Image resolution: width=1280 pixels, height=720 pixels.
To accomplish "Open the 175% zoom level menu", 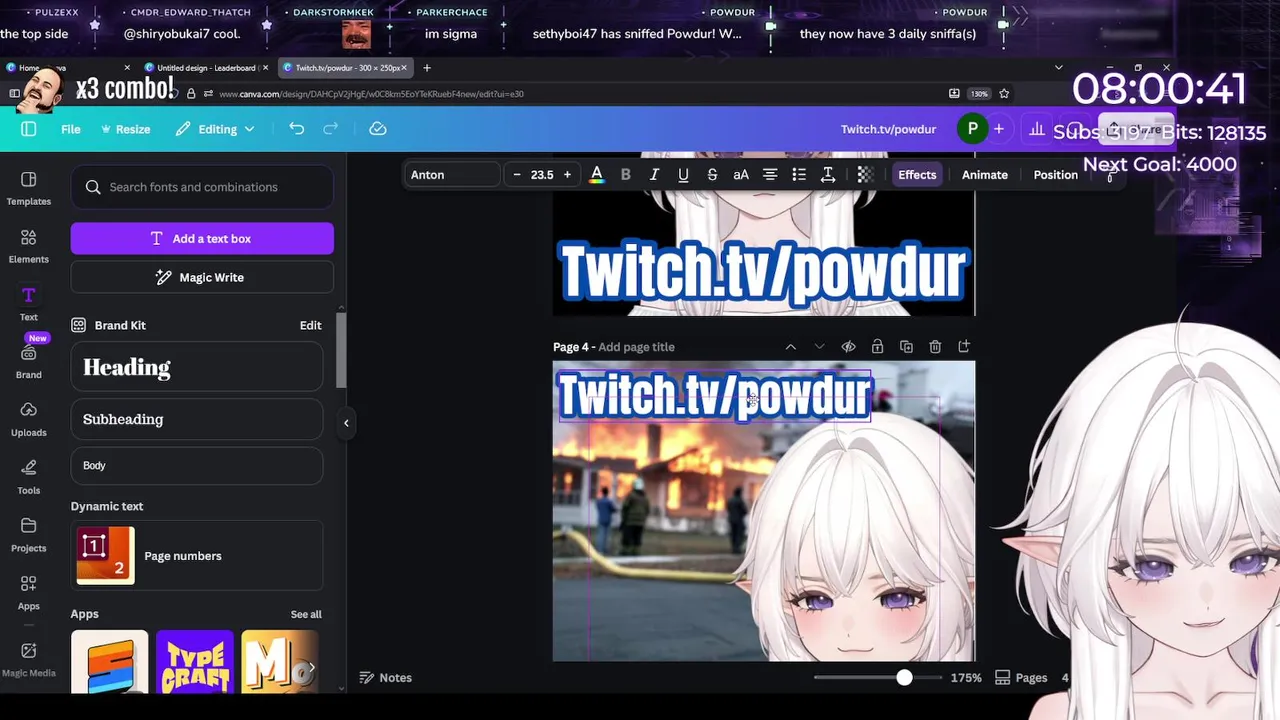I will tap(966, 678).
